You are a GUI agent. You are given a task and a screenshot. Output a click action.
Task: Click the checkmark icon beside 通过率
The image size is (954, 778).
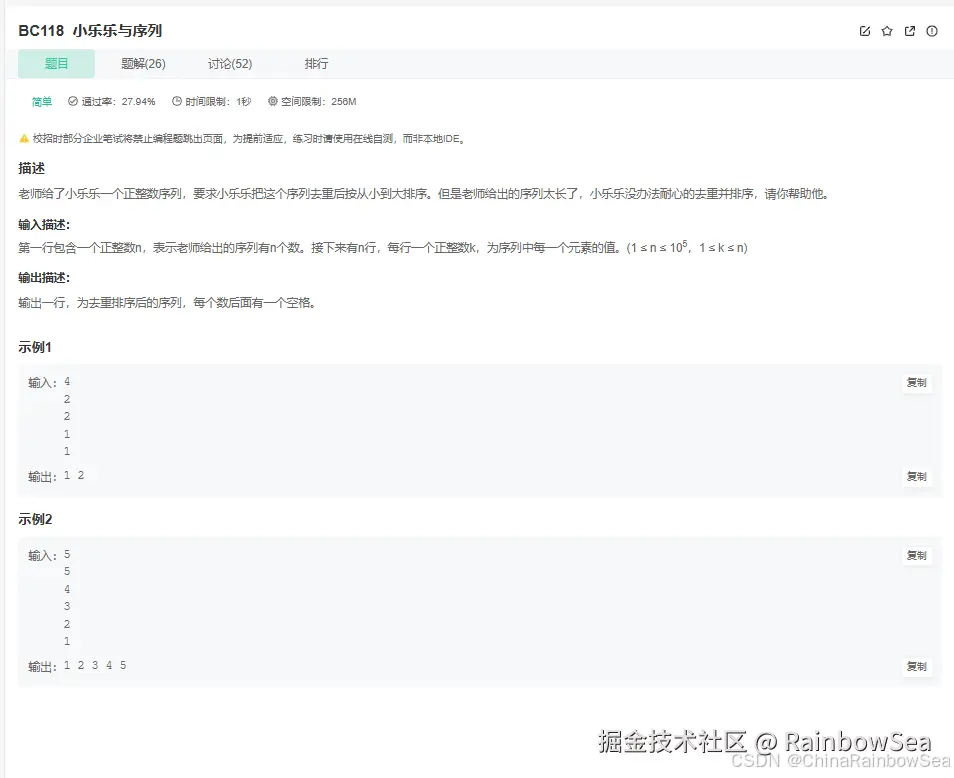click(x=72, y=101)
